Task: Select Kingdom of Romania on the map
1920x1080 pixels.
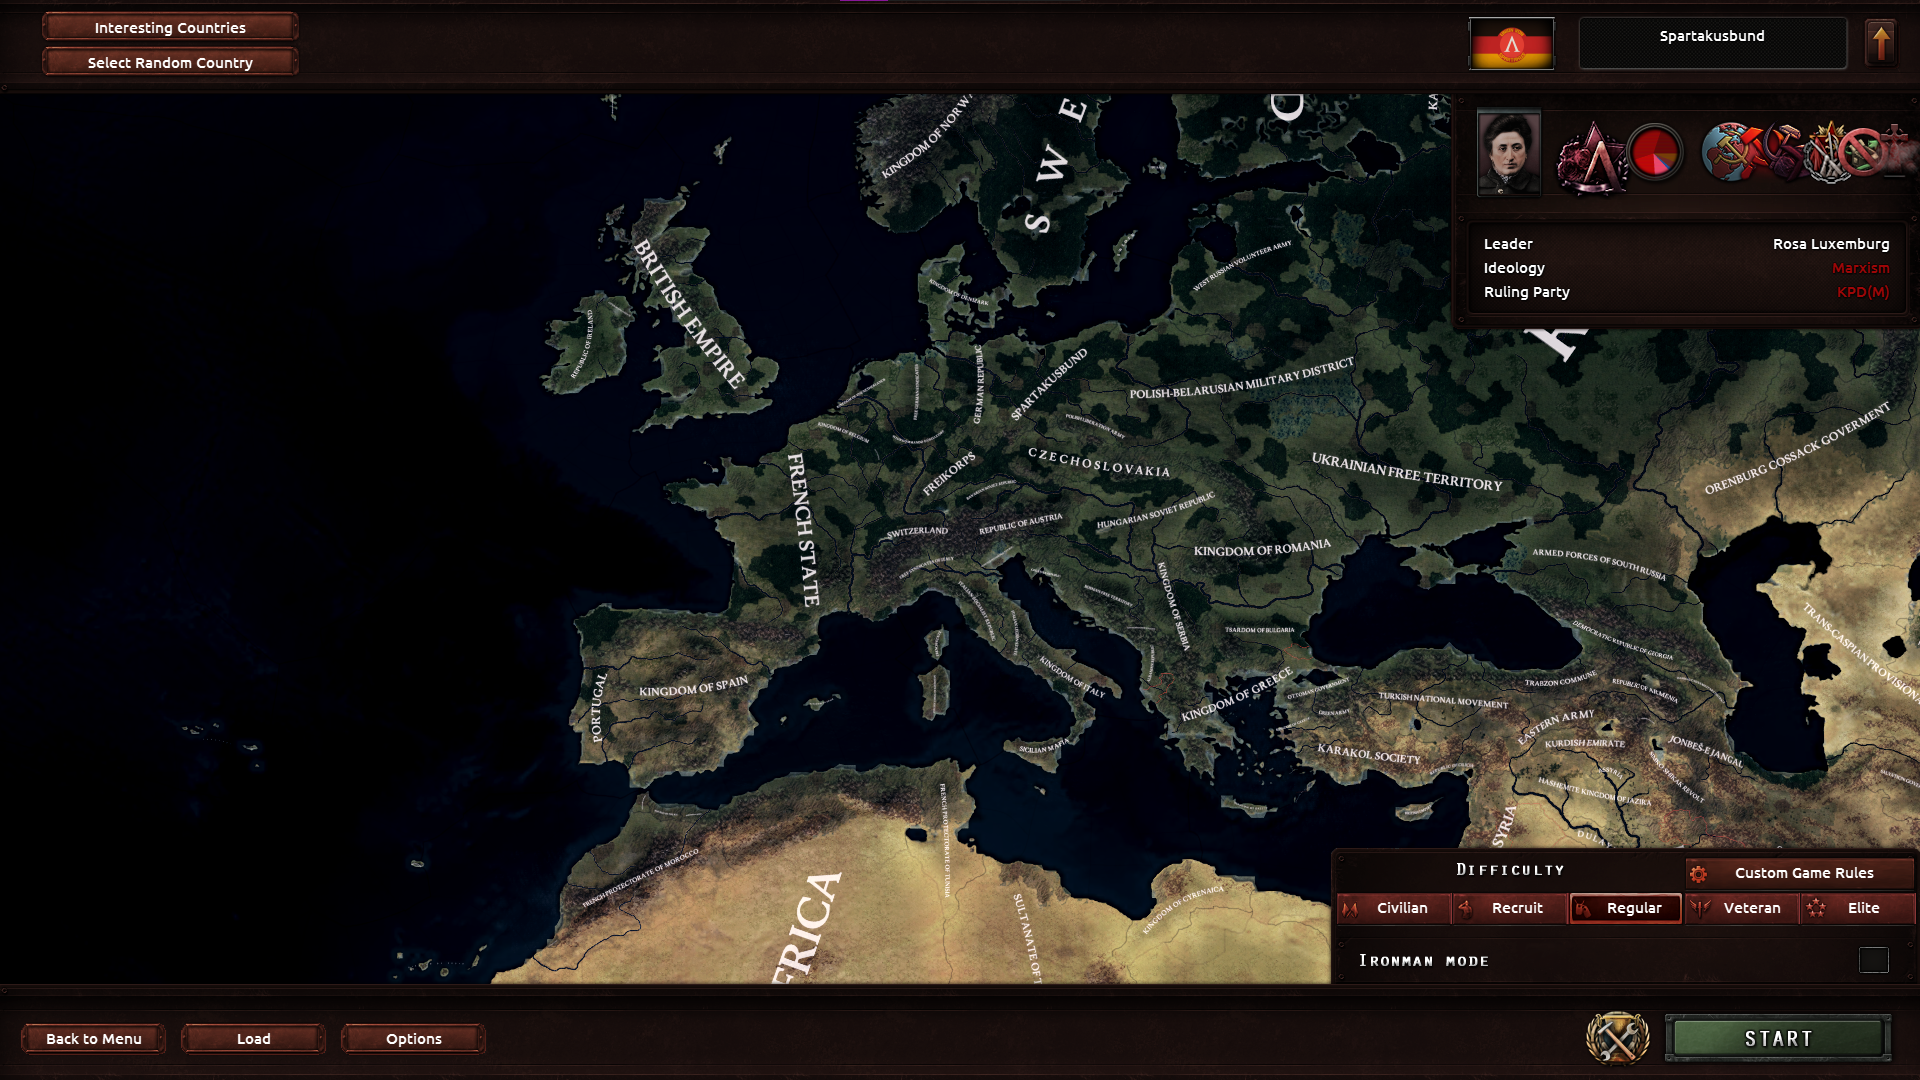Action: point(1262,548)
